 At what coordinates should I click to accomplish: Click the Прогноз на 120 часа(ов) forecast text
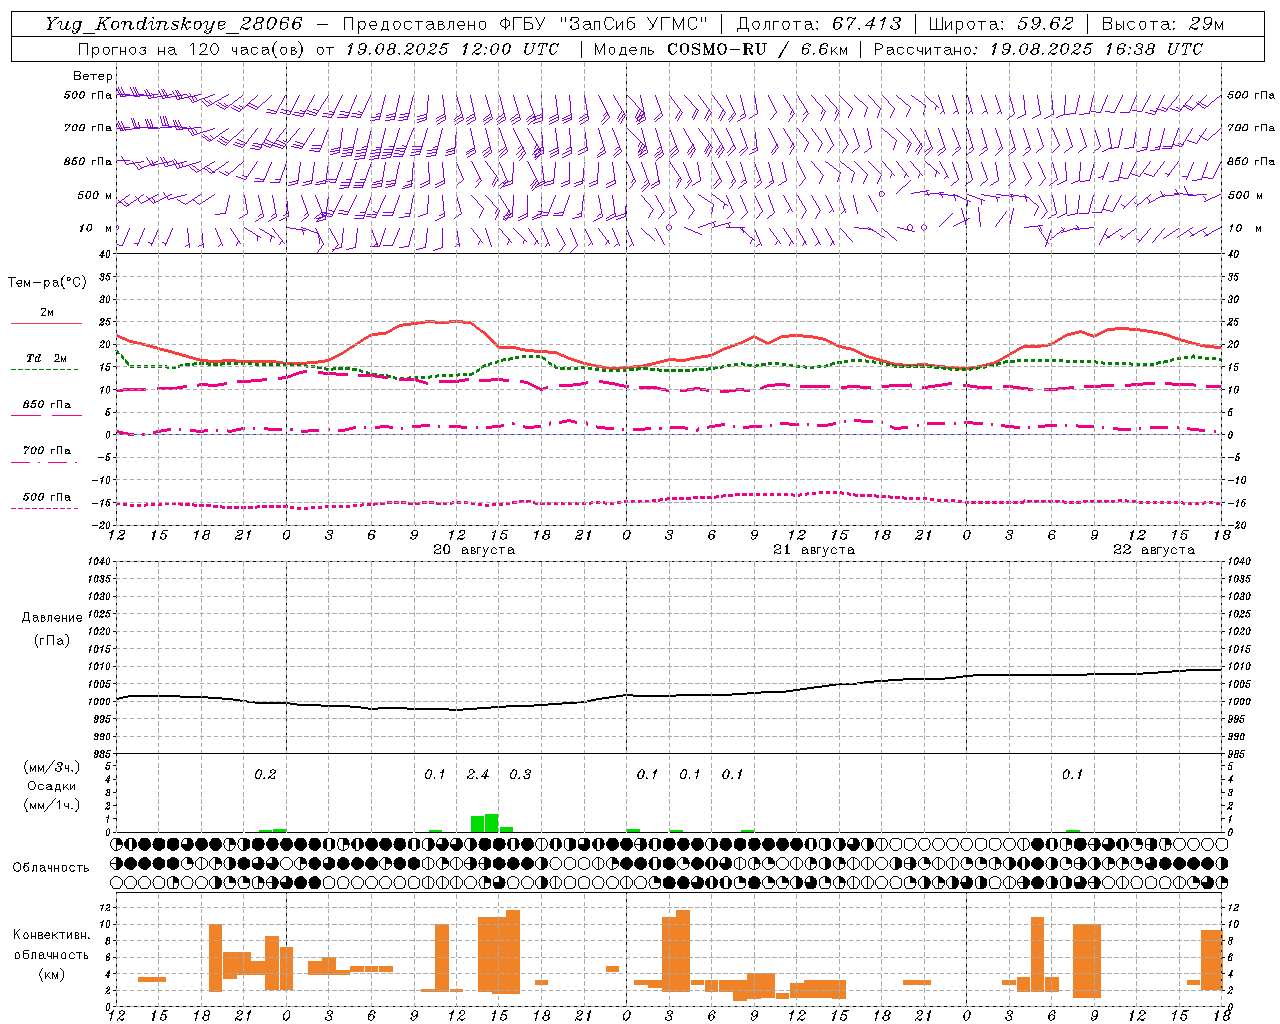coord(193,49)
